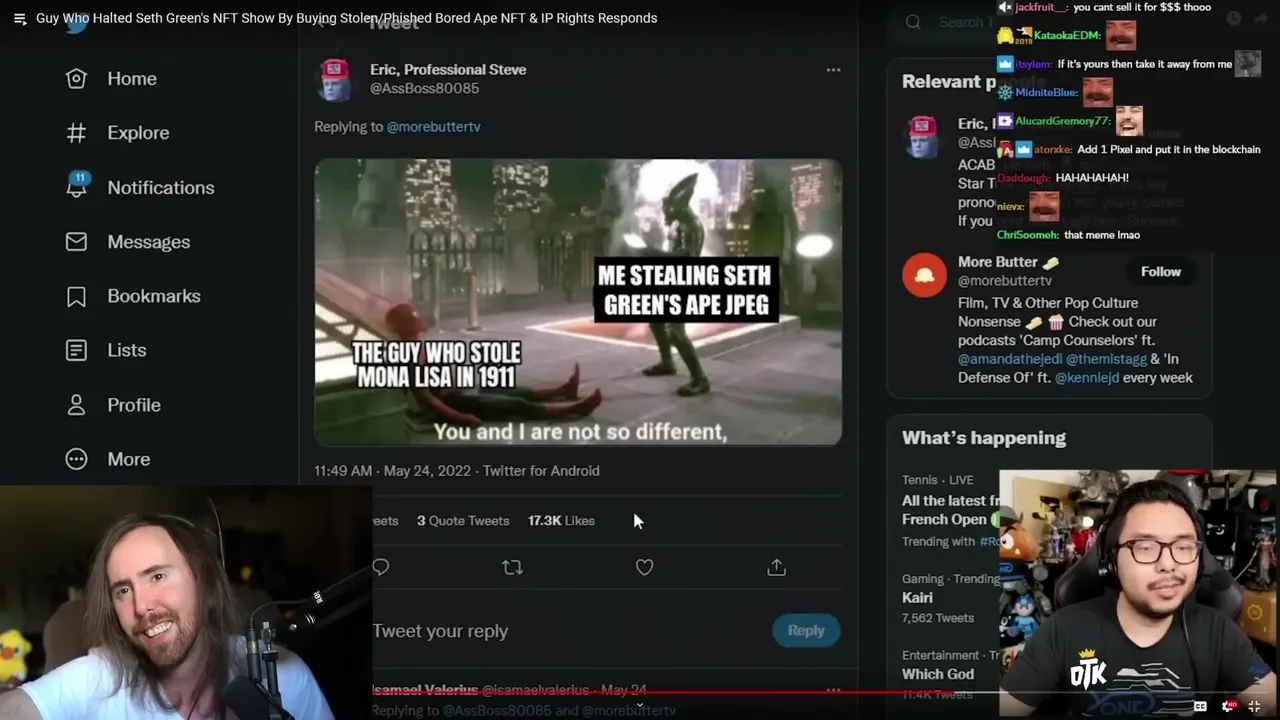The width and height of the screenshot is (1280, 720).
Task: Open the French Open Tennis LIVE trend
Action: point(950,510)
